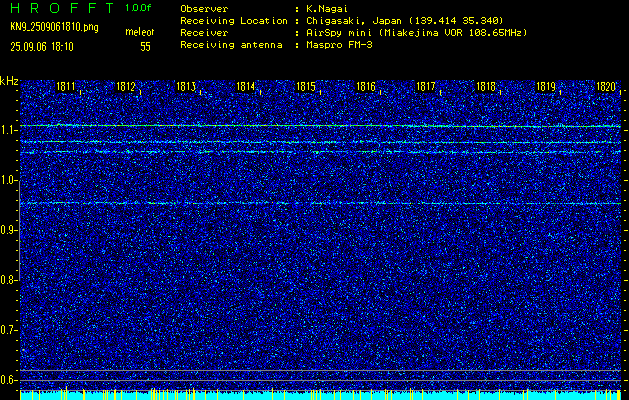Click the kHz axis unit label

pos(9,81)
